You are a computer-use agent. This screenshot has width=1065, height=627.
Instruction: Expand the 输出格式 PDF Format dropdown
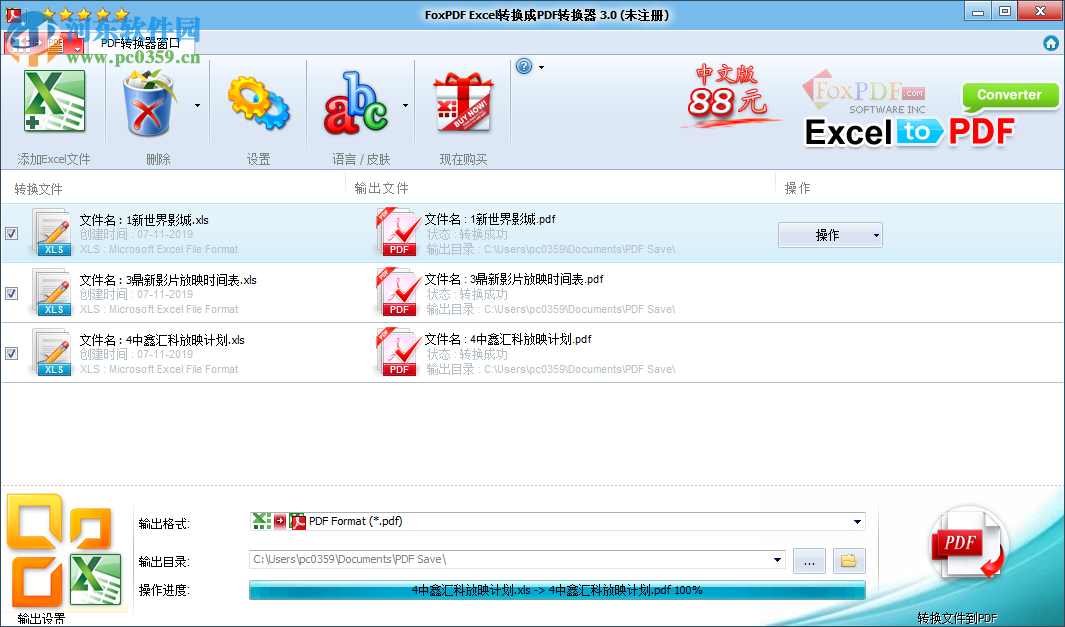[855, 521]
